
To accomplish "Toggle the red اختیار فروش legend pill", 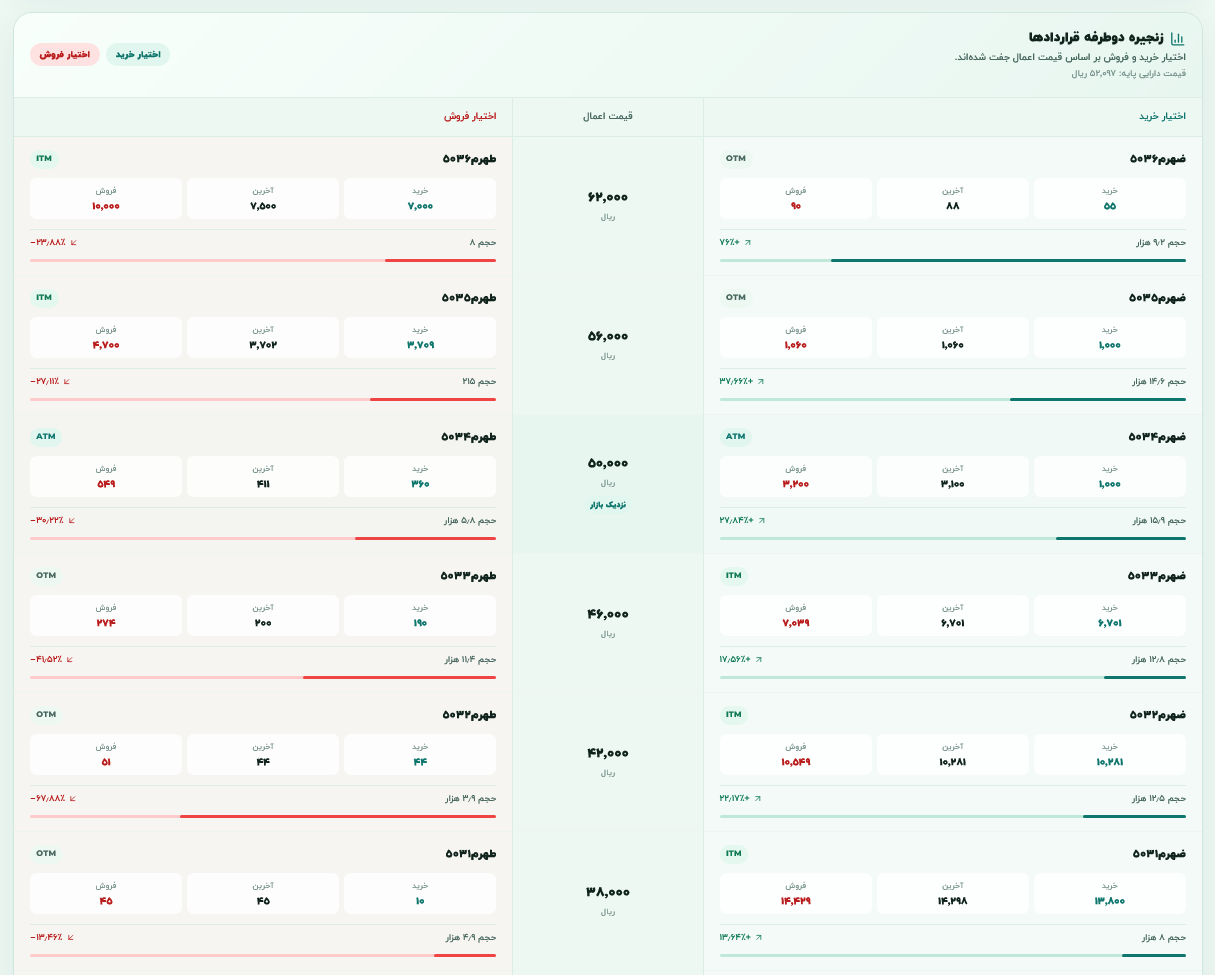I will point(65,54).
